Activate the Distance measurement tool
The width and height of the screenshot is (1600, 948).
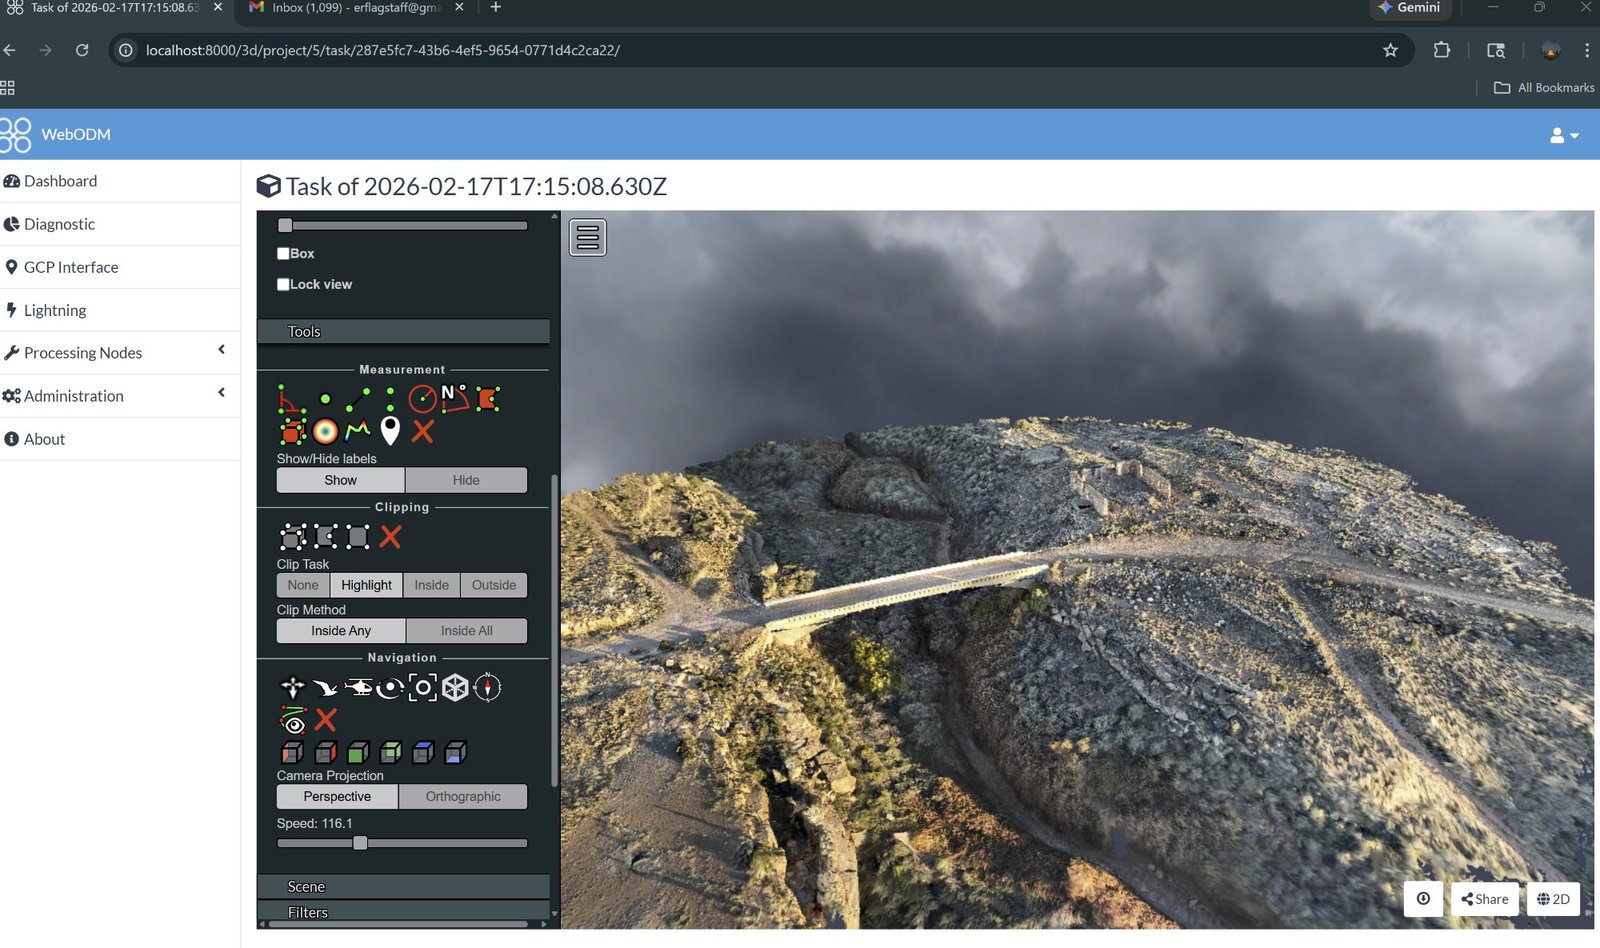click(x=358, y=397)
